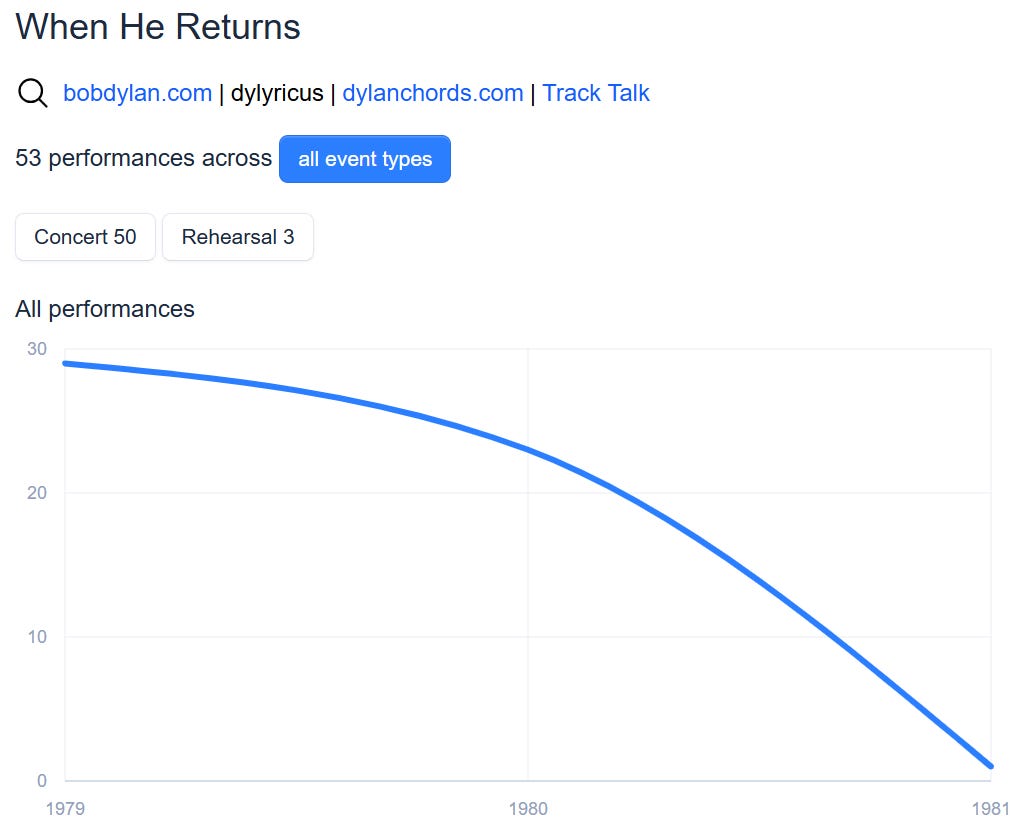Screen dimensions: 1031x833
Task: Click the magnifying glass search icon
Action: click(x=32, y=93)
